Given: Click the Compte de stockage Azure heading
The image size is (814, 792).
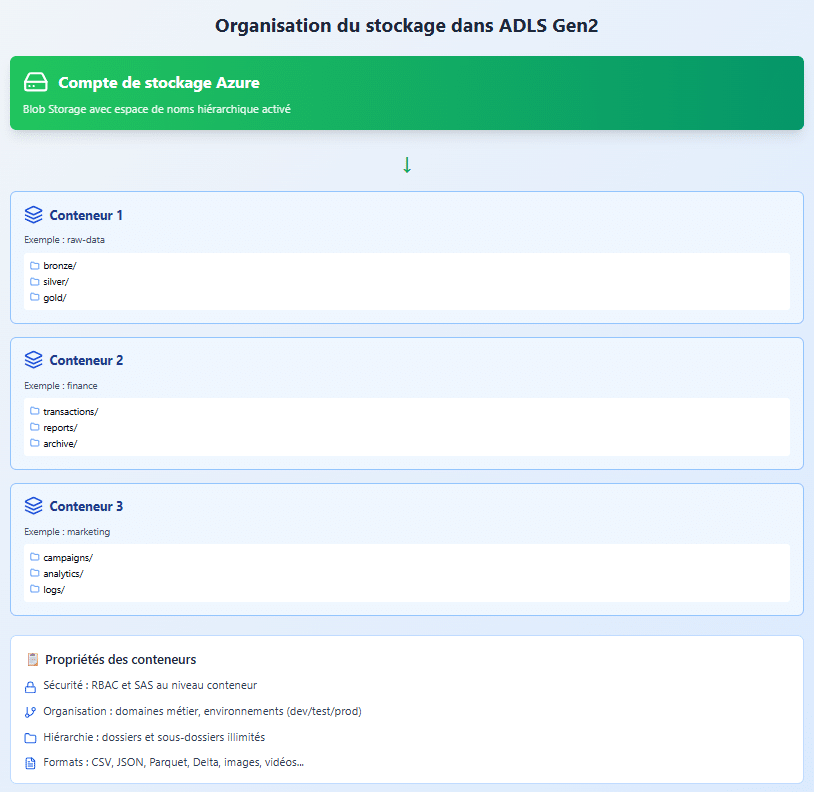Looking at the screenshot, I should tap(159, 83).
